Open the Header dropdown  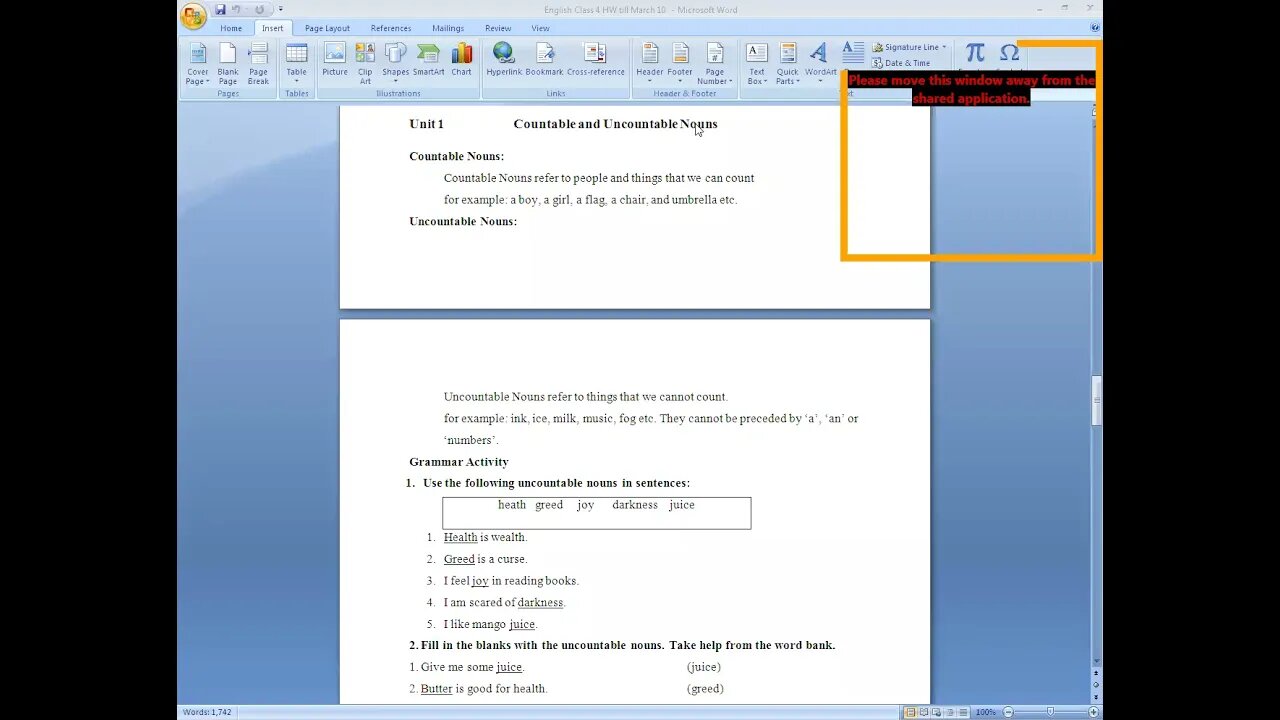650,64
